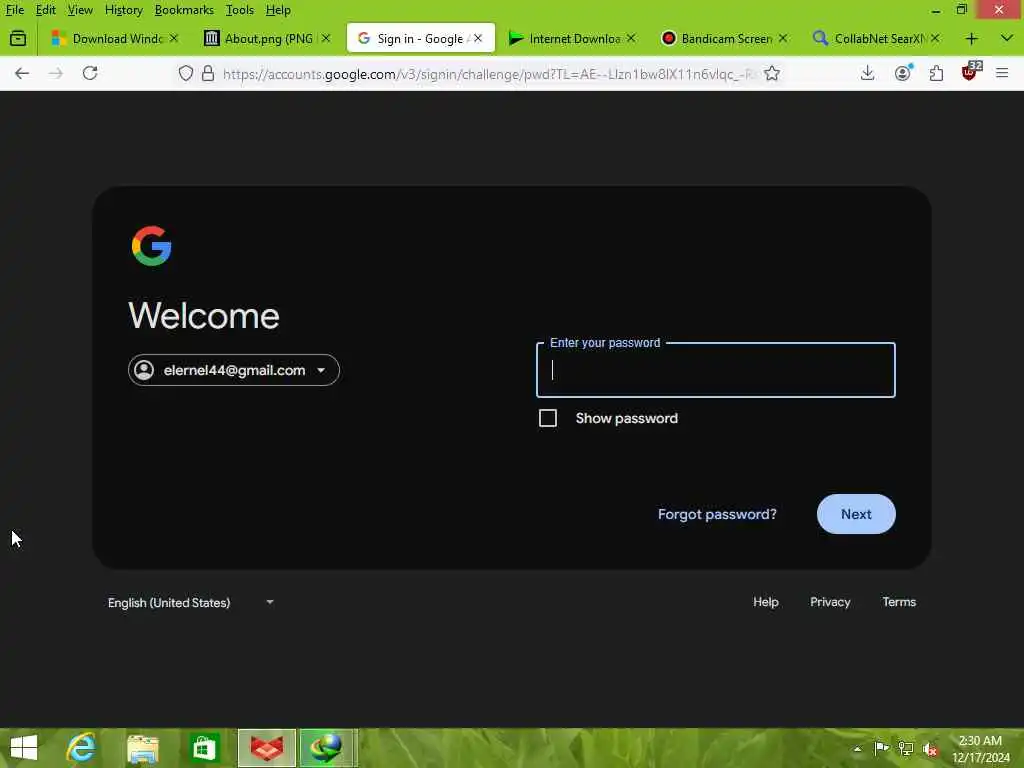Click the Next button
Image resolution: width=1024 pixels, height=768 pixels.
(x=856, y=514)
